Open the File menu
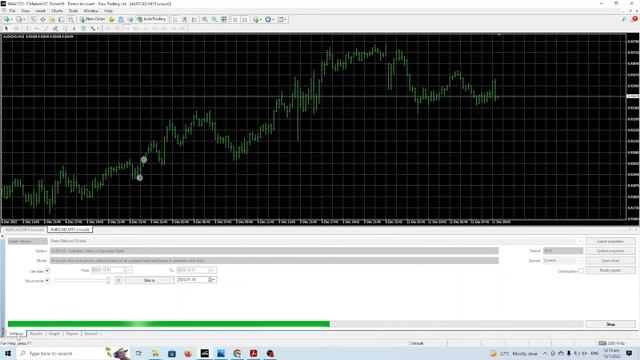The height and width of the screenshot is (360, 640). tap(12, 11)
